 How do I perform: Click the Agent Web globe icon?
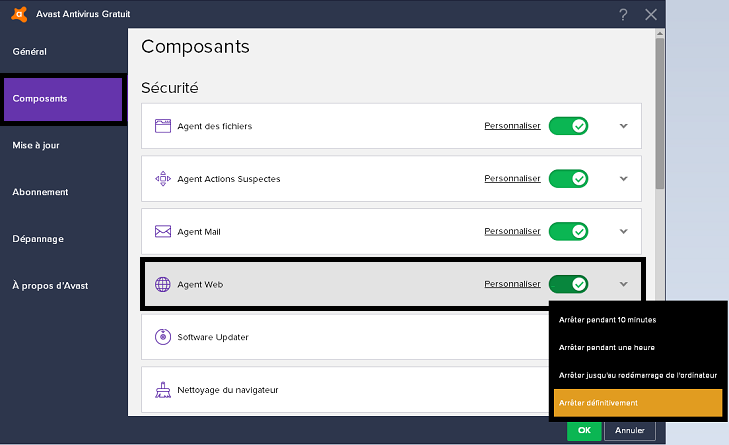[163, 284]
